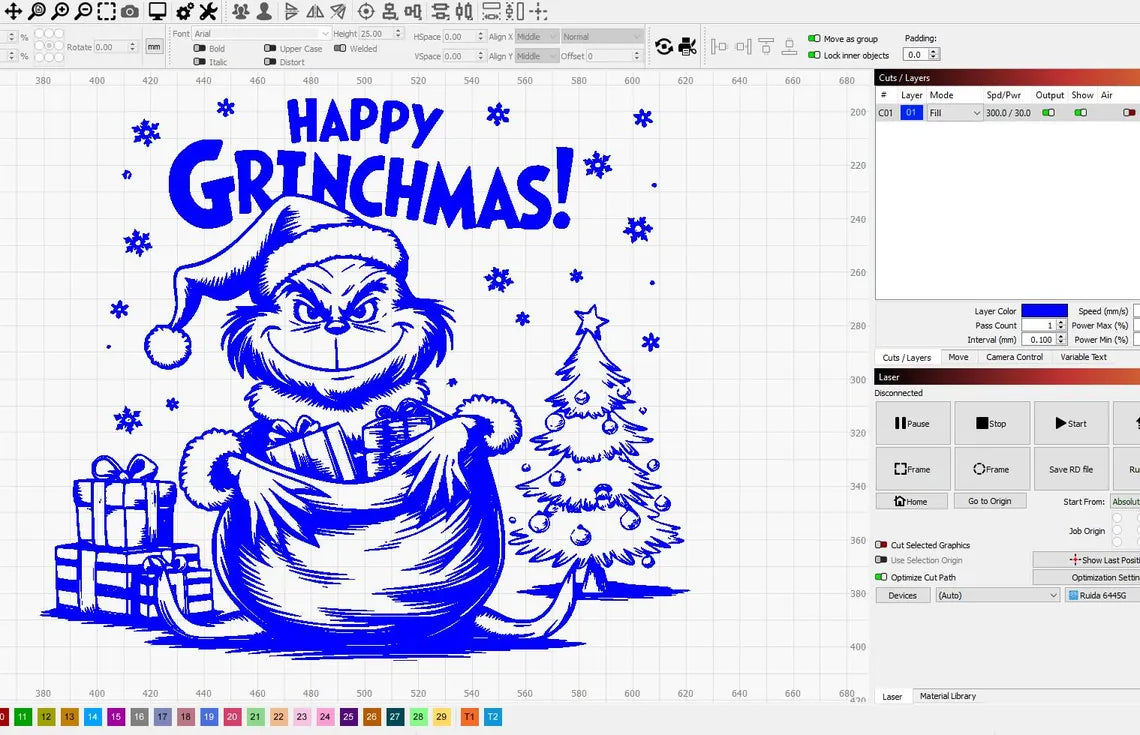Disable Output for layer C01
Screen dimensions: 1140x735
(x=1048, y=113)
